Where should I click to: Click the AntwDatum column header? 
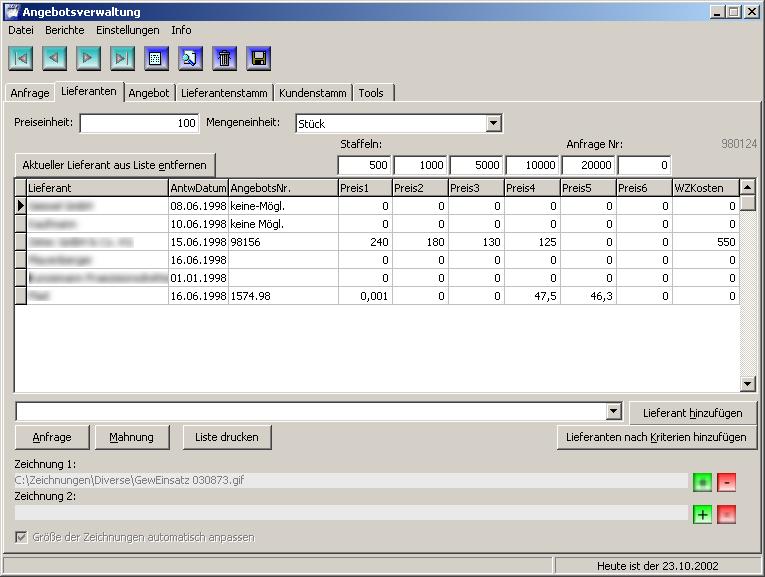[x=198, y=188]
